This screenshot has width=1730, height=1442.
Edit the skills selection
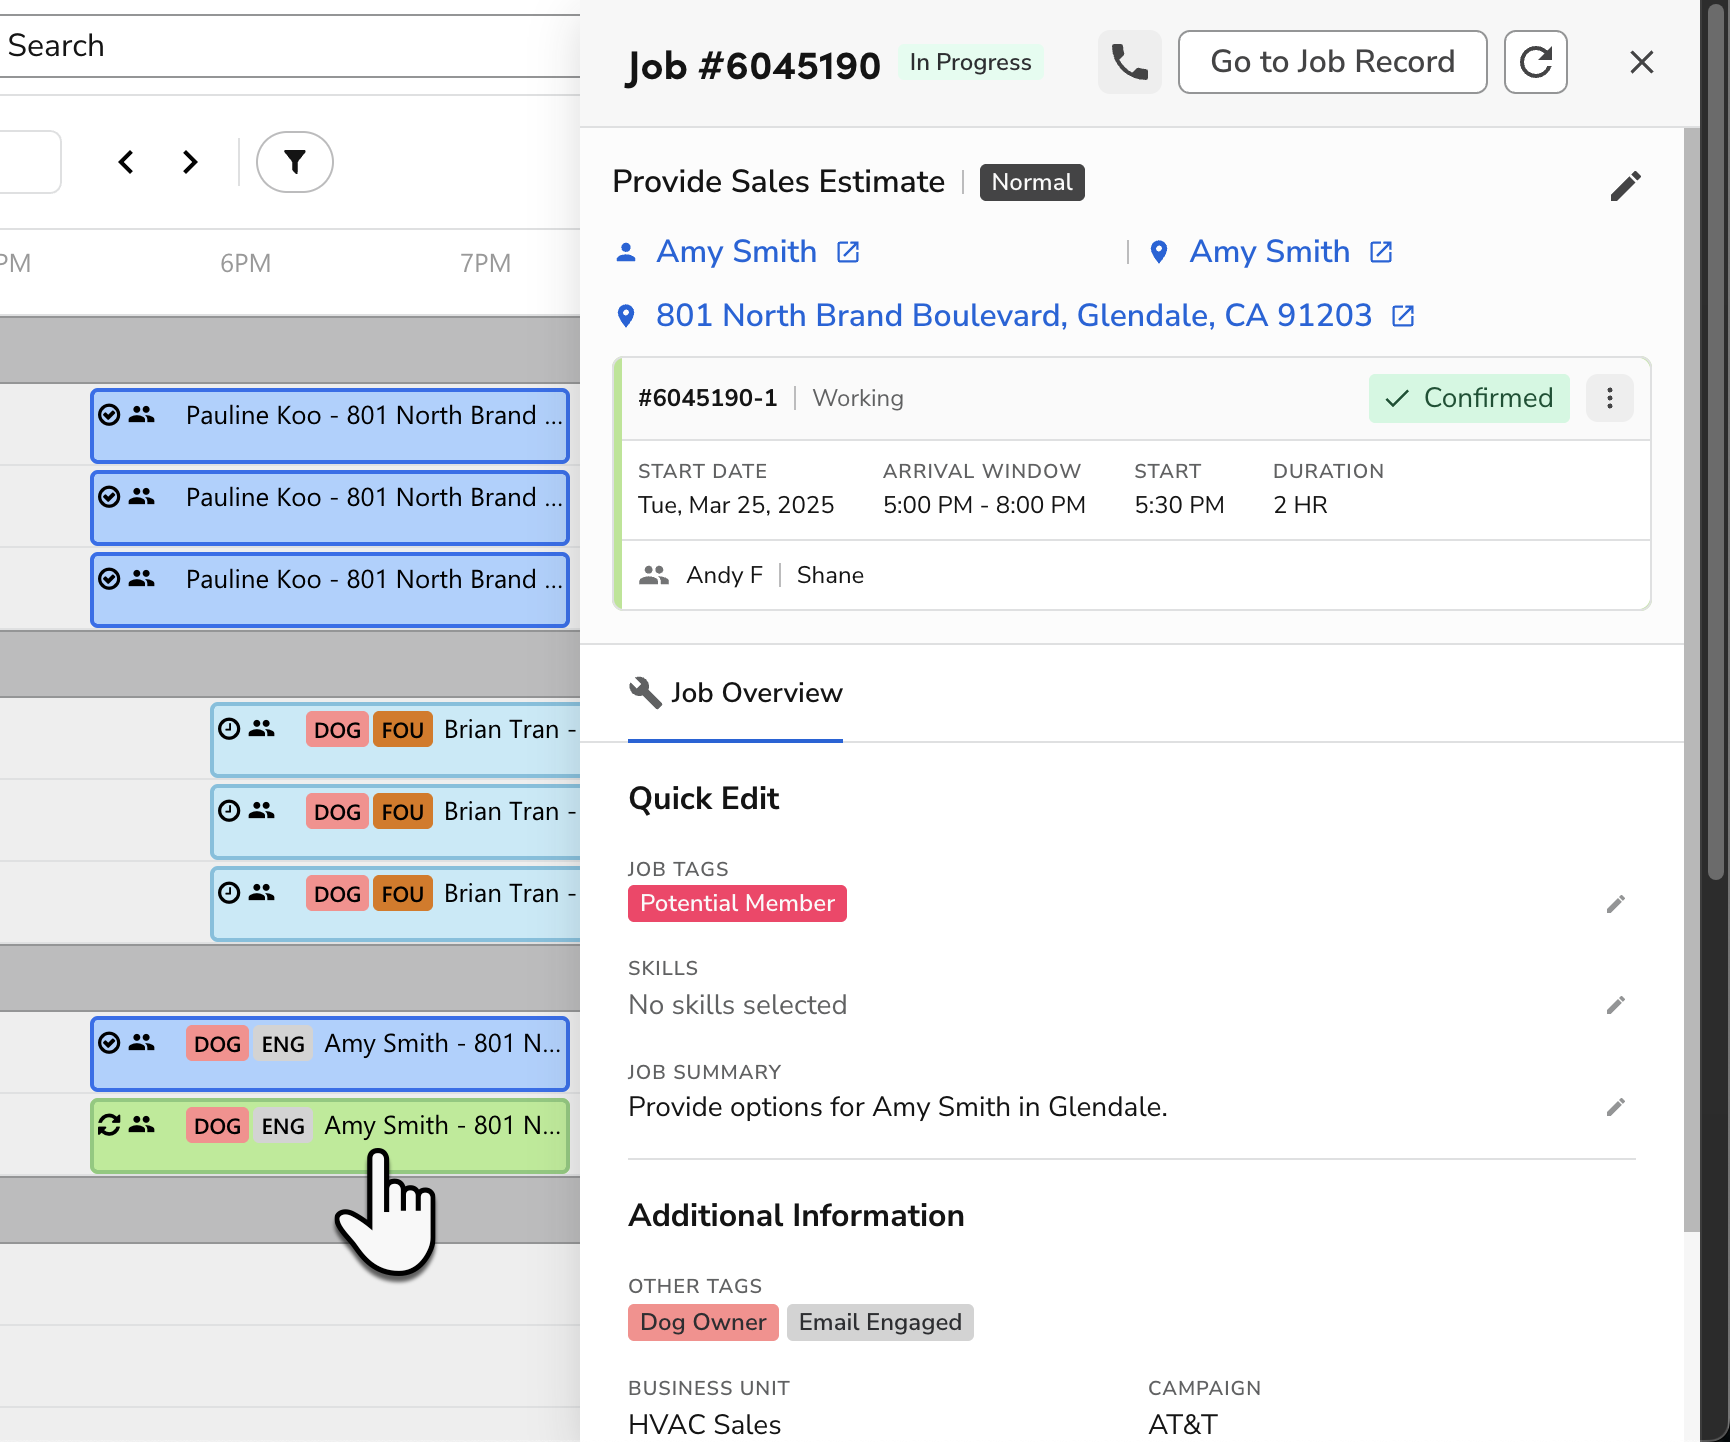pyautogui.click(x=1616, y=1005)
